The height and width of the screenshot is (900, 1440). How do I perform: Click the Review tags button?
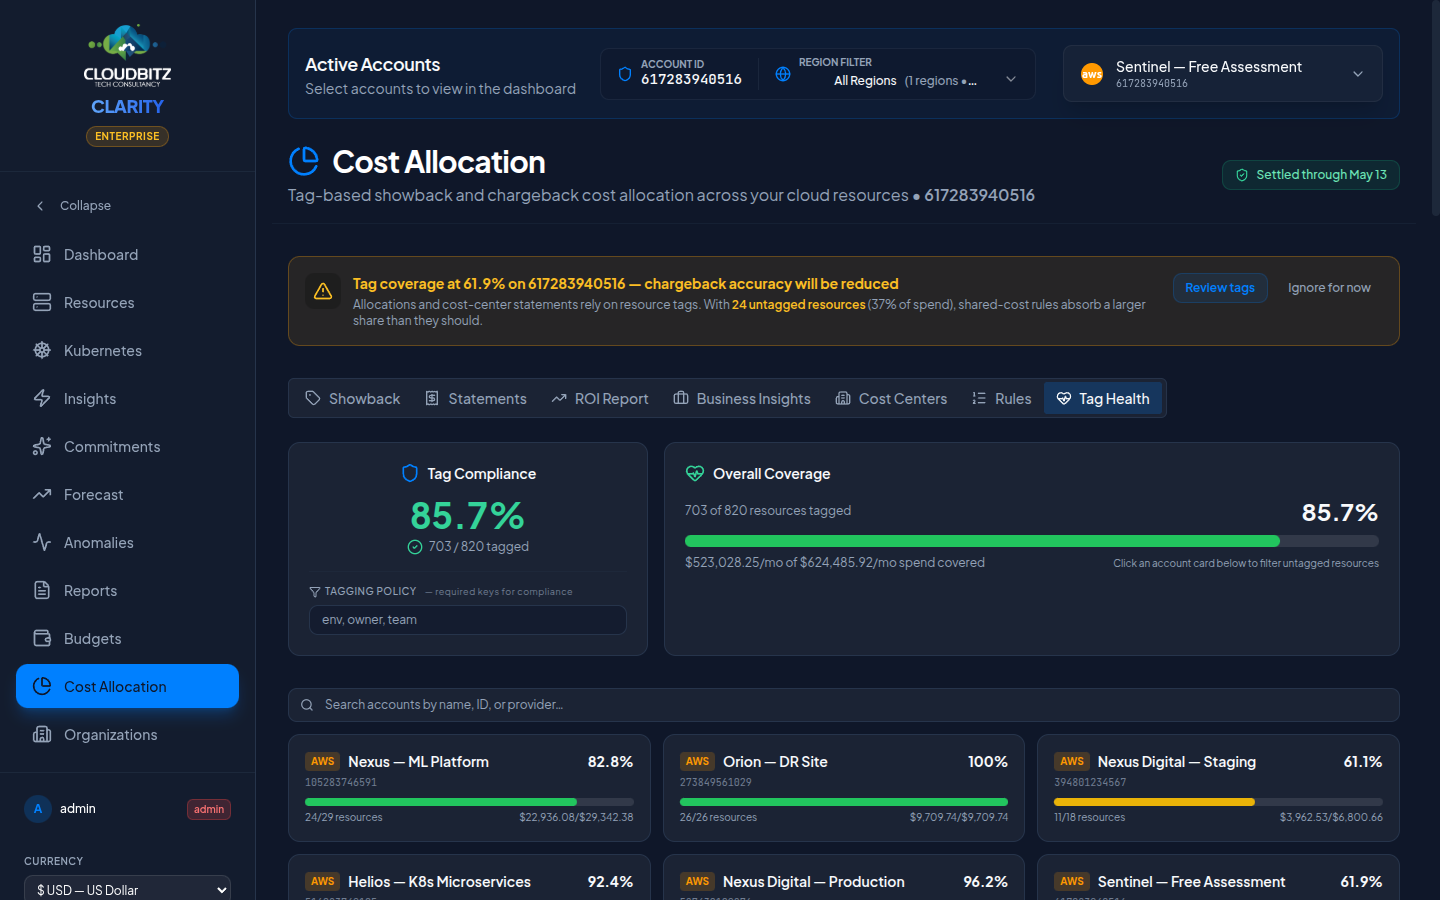click(x=1220, y=288)
